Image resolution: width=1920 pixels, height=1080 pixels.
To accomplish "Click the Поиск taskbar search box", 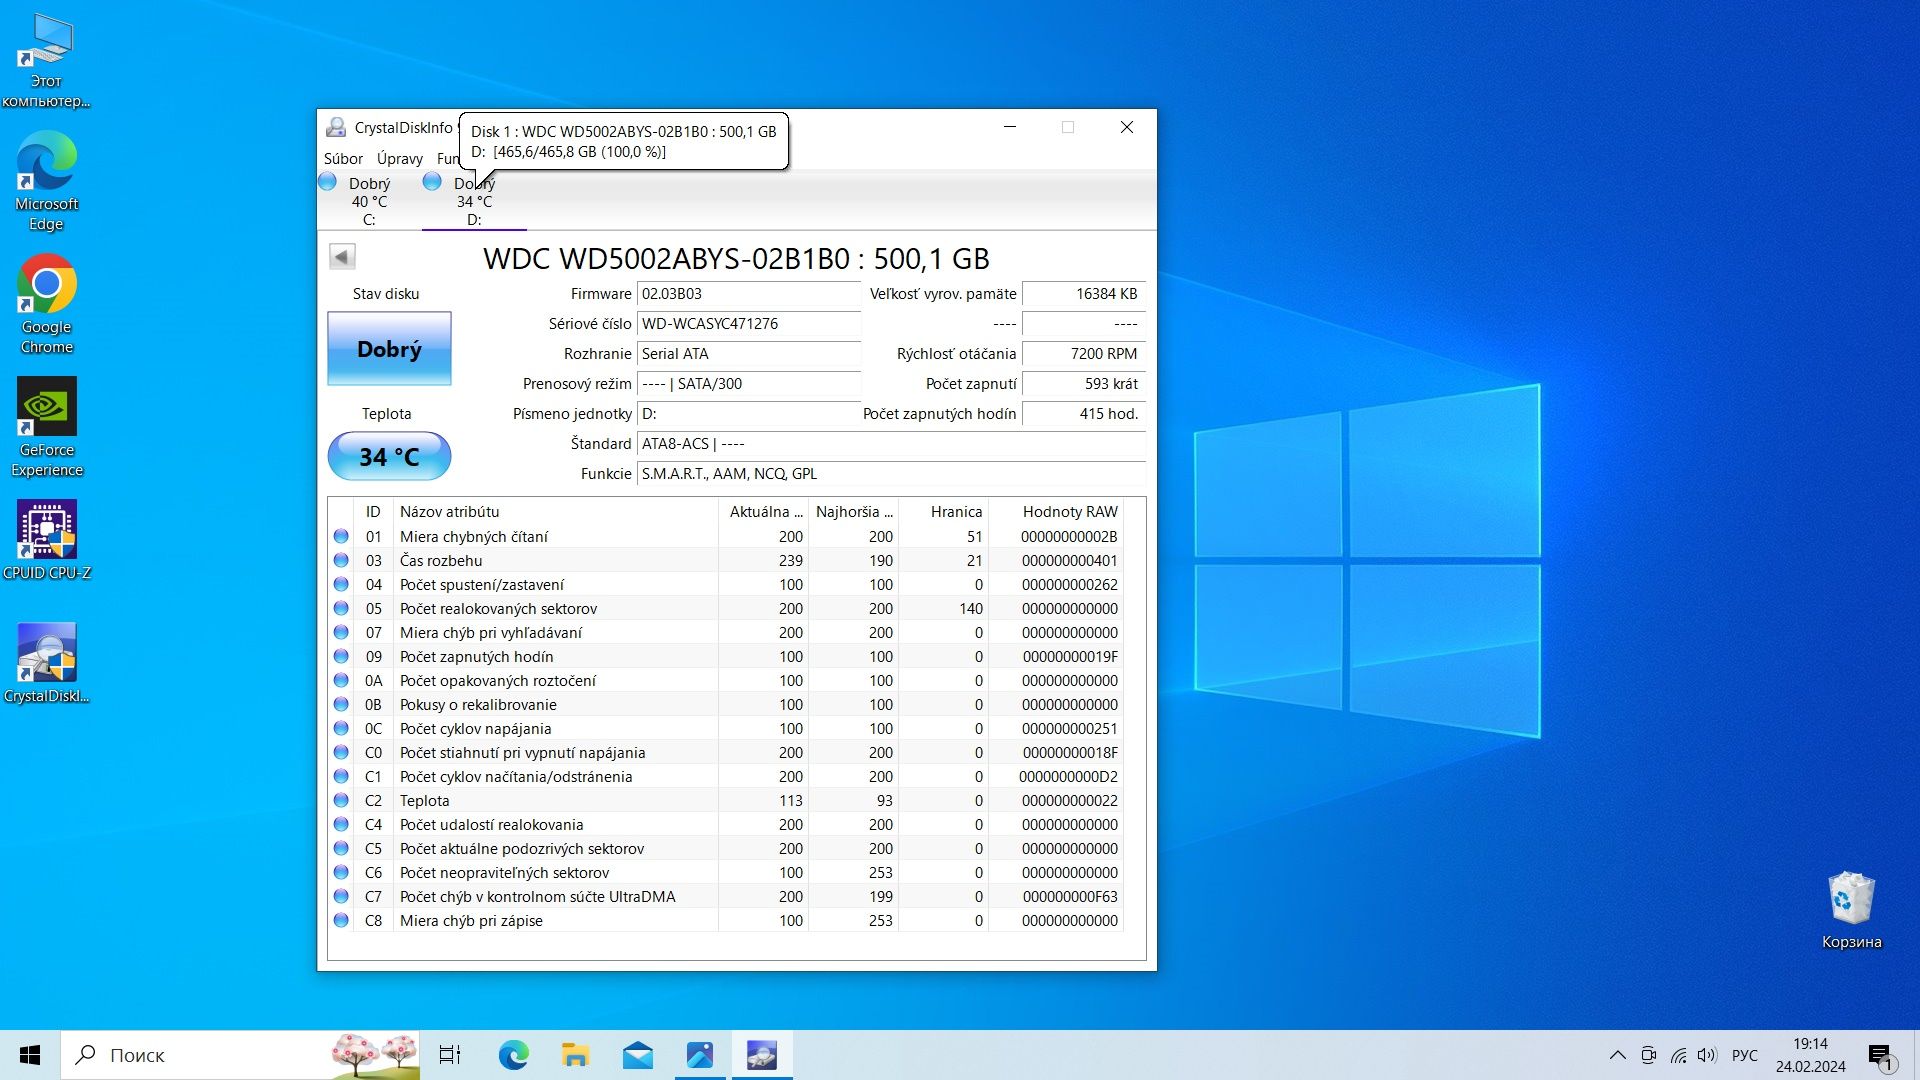I will pos(240,1055).
